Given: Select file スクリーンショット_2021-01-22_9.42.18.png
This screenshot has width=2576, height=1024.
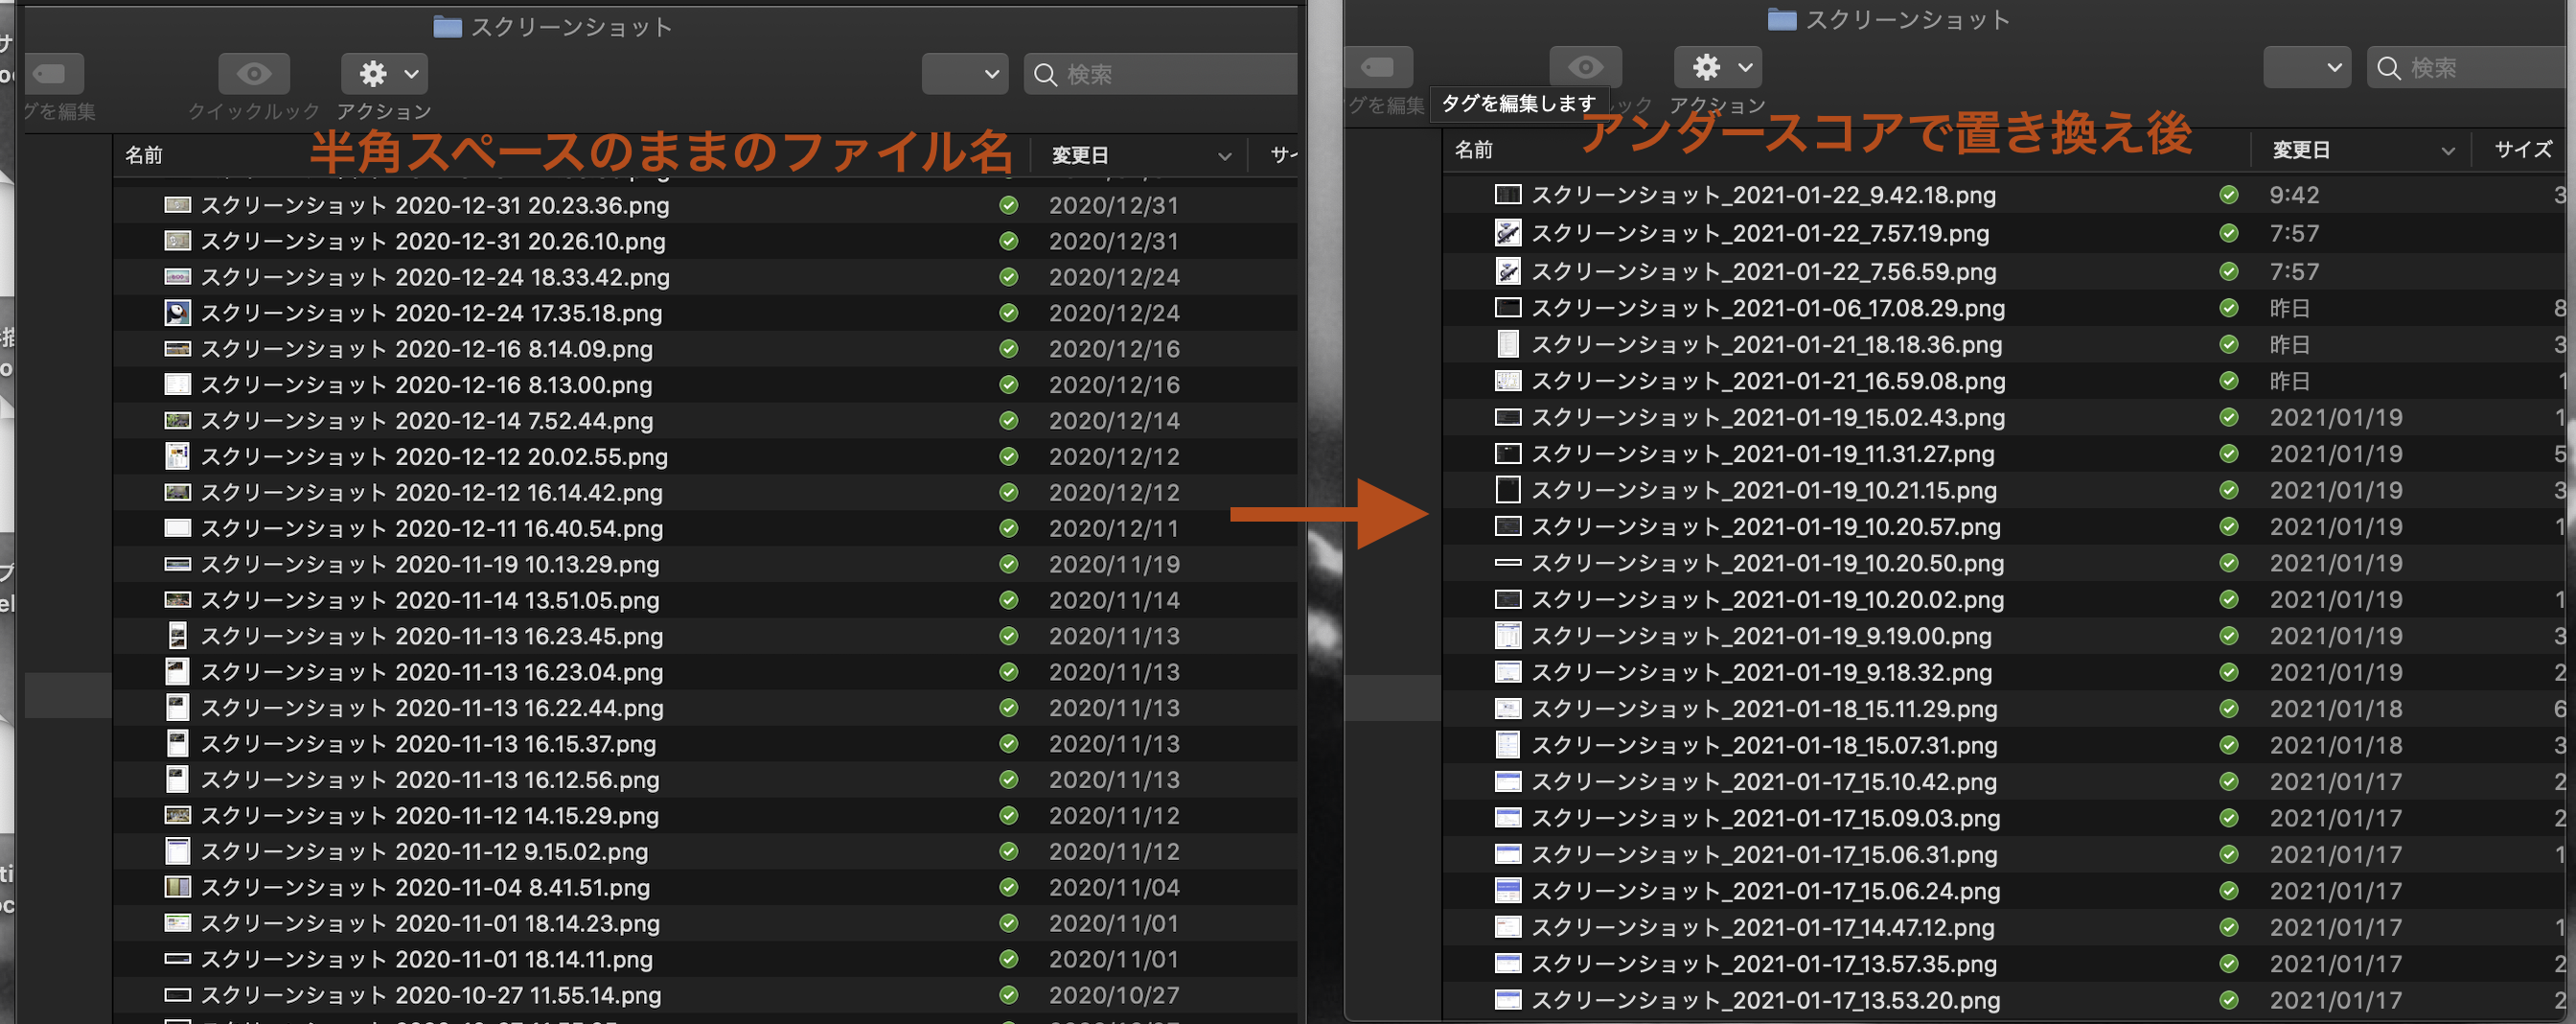Looking at the screenshot, I should tap(1763, 195).
